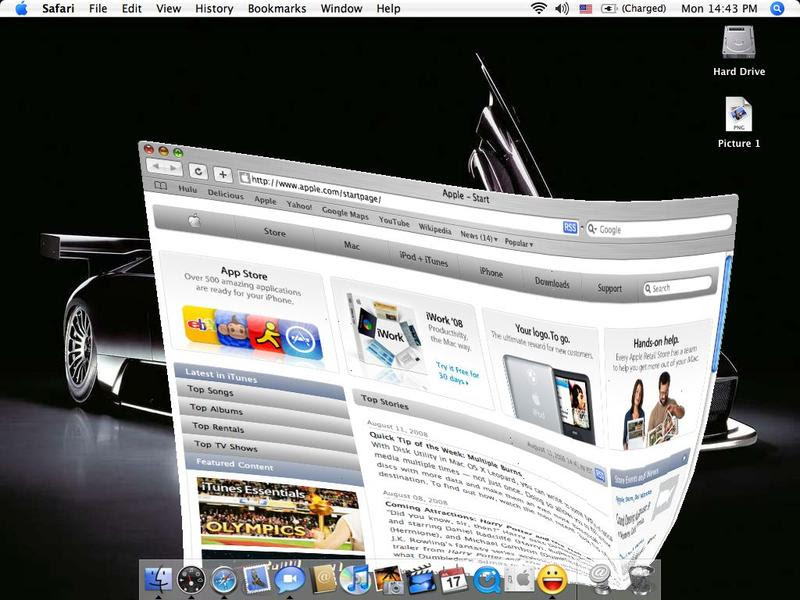Launch QuickTime Player from the Dock

(487, 581)
